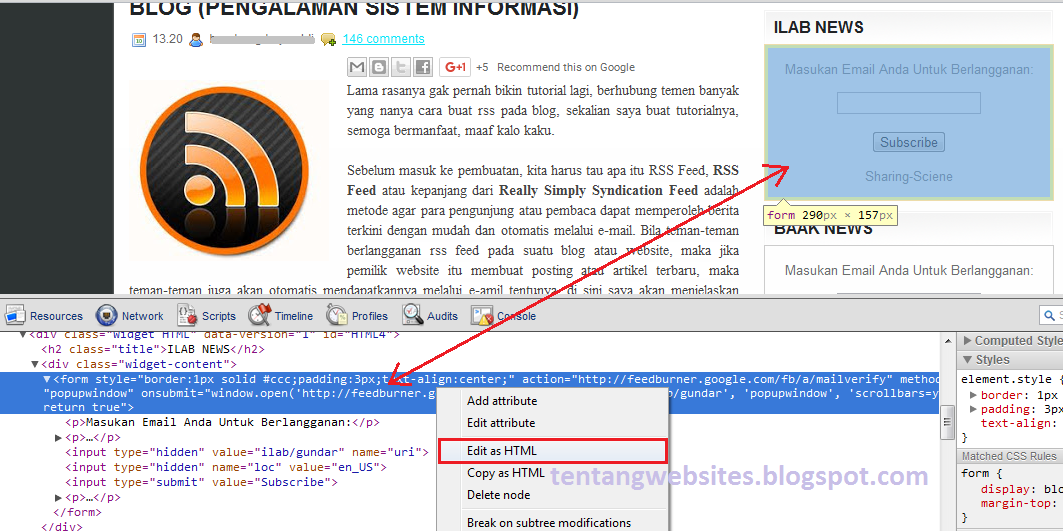This screenshot has height=531, width=1063.
Task: Click the ILAB NEWS email input field
Action: click(908, 103)
